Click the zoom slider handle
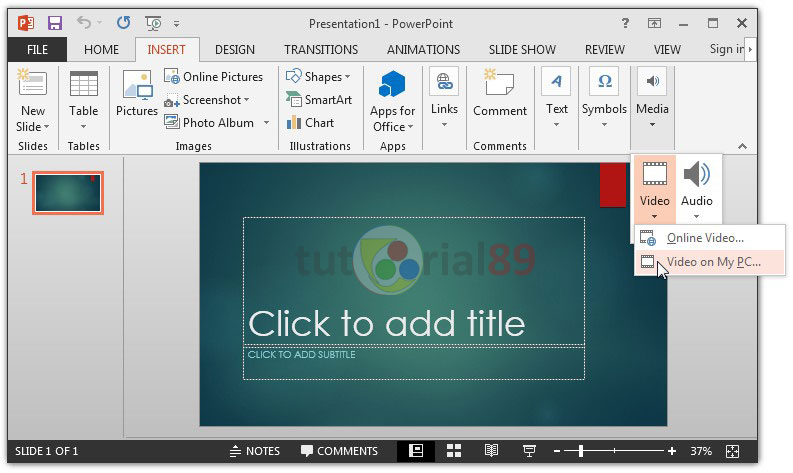 581,451
